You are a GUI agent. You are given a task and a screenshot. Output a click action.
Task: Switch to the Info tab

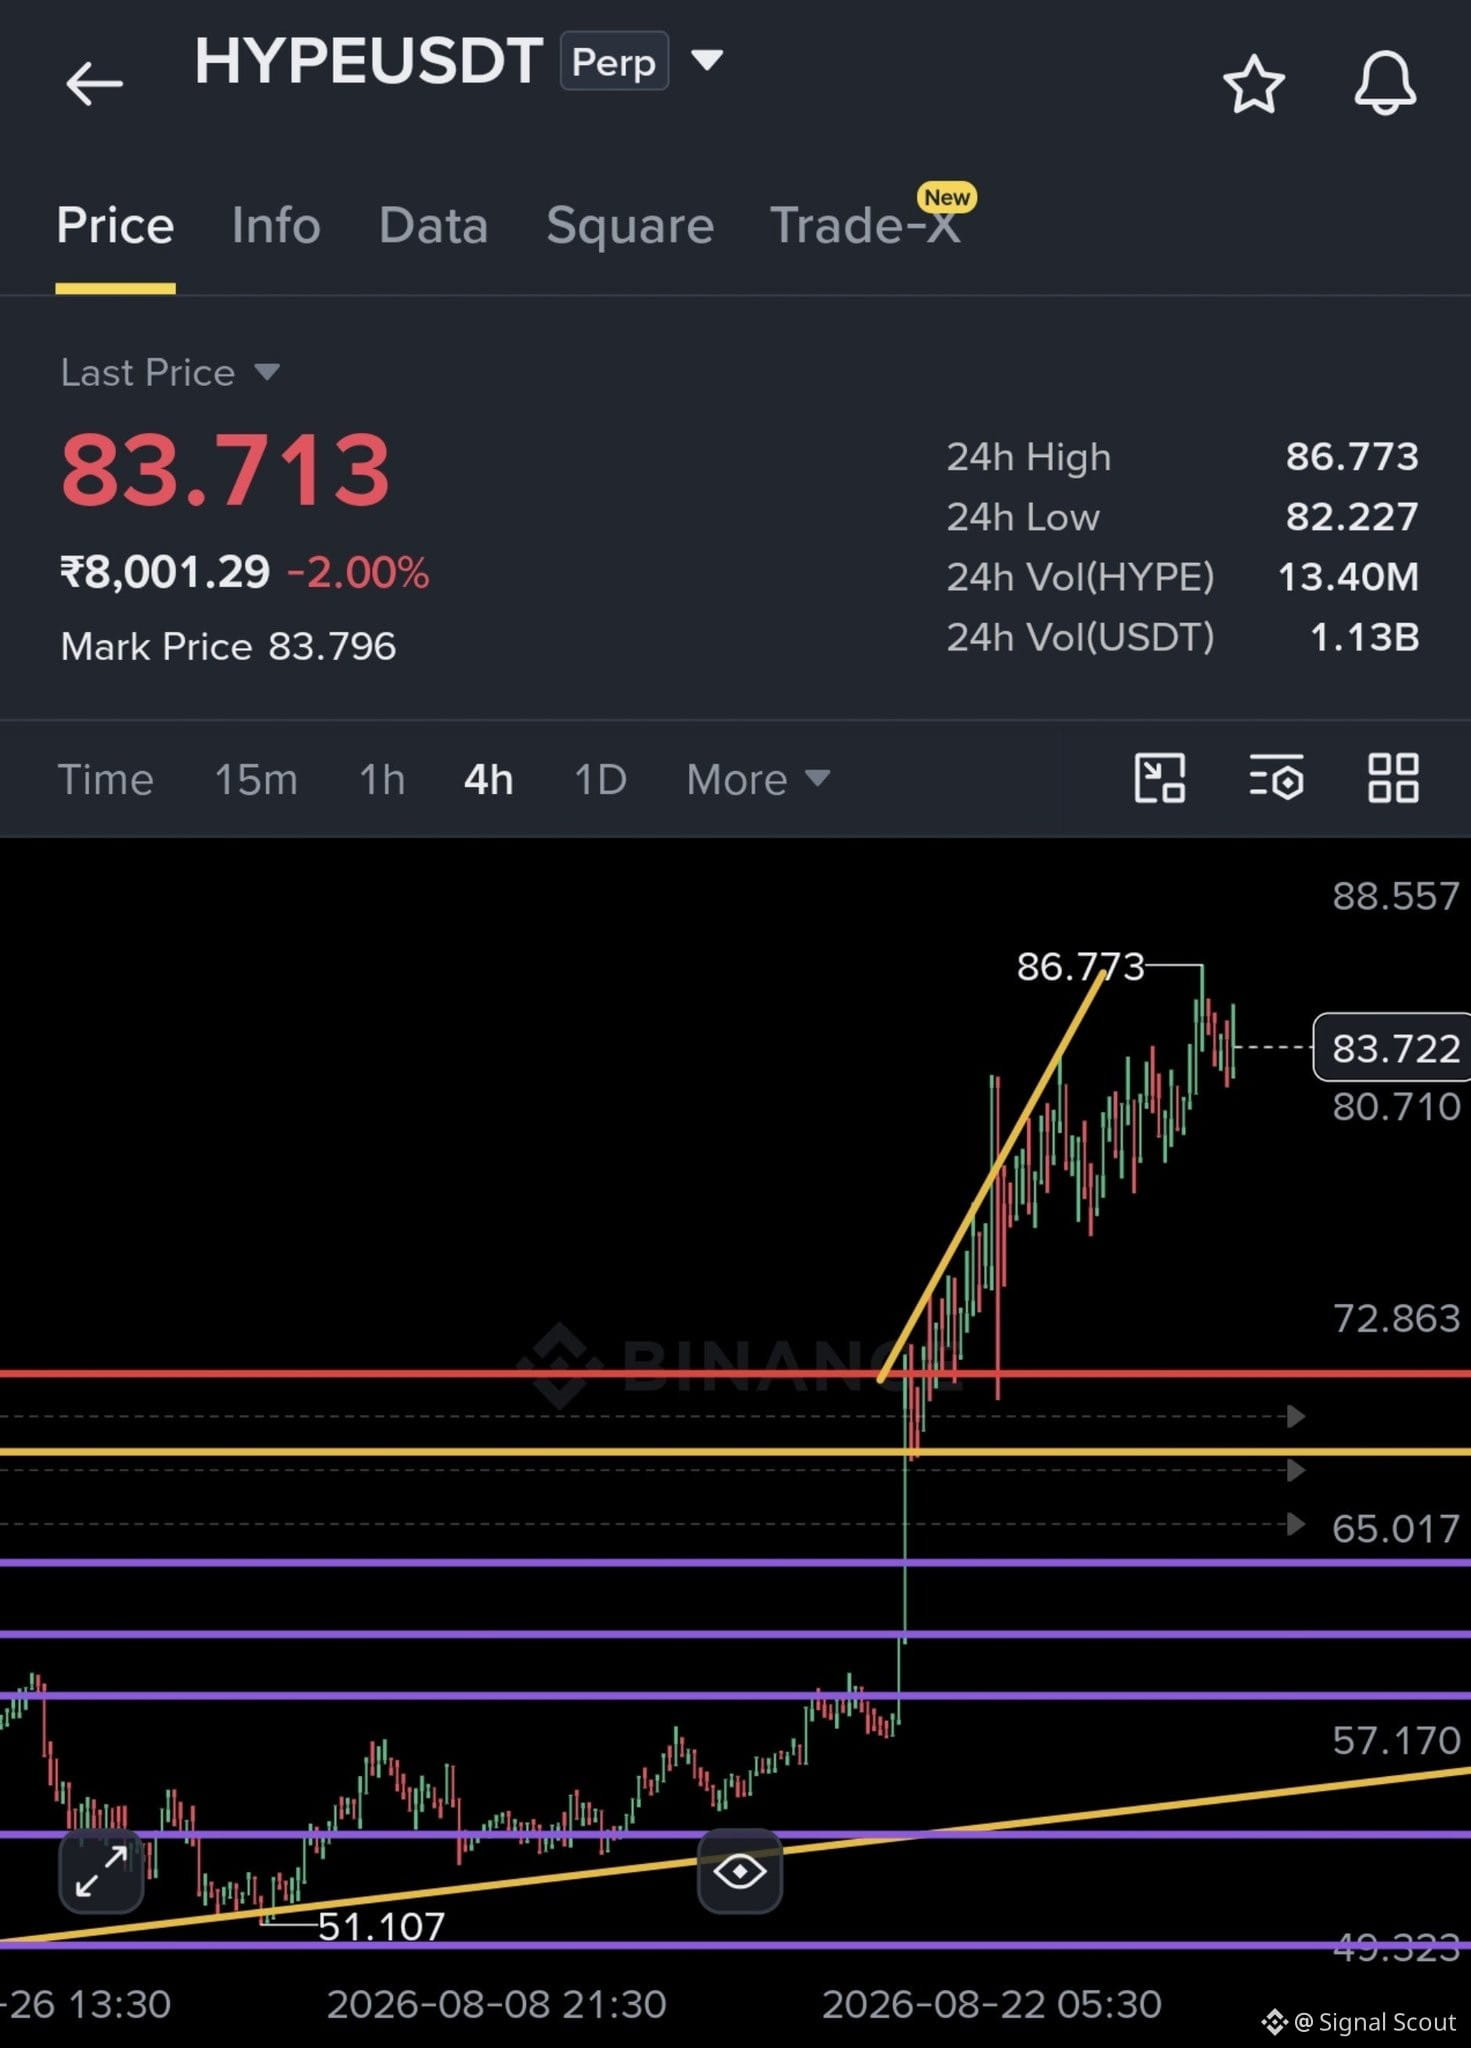click(x=276, y=225)
